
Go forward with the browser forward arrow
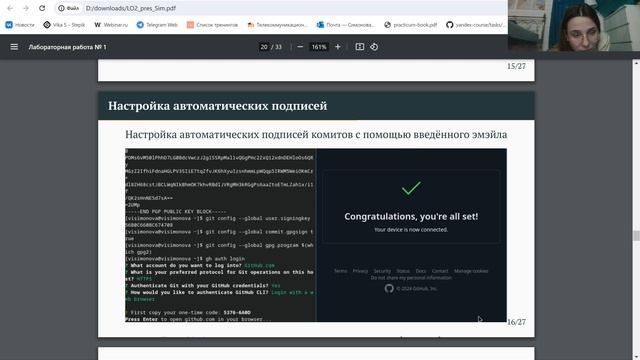click(x=26, y=8)
